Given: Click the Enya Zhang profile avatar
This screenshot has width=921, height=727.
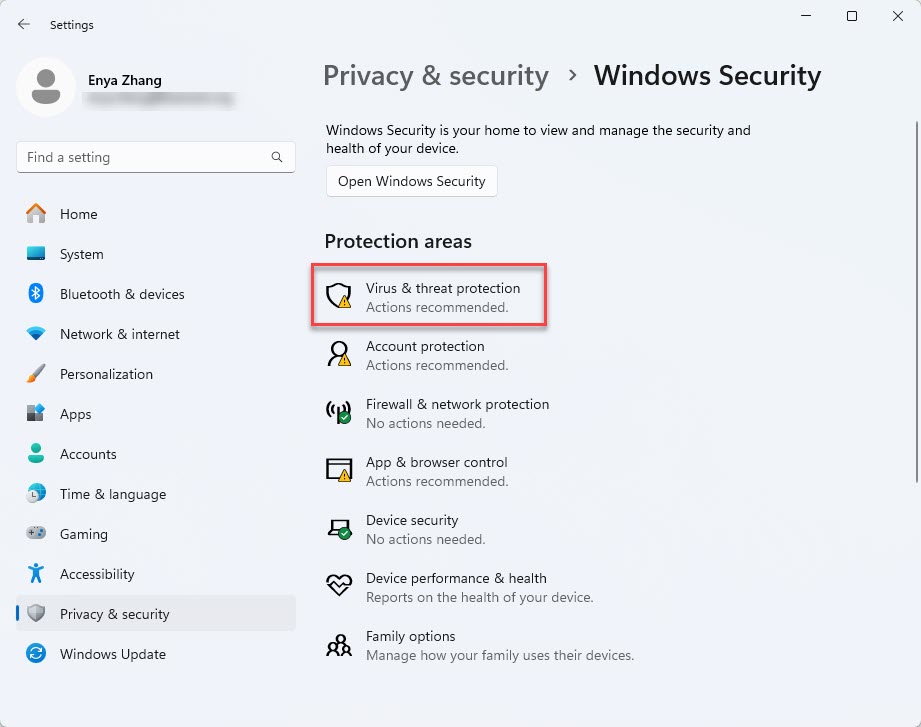Looking at the screenshot, I should tap(46, 87).
